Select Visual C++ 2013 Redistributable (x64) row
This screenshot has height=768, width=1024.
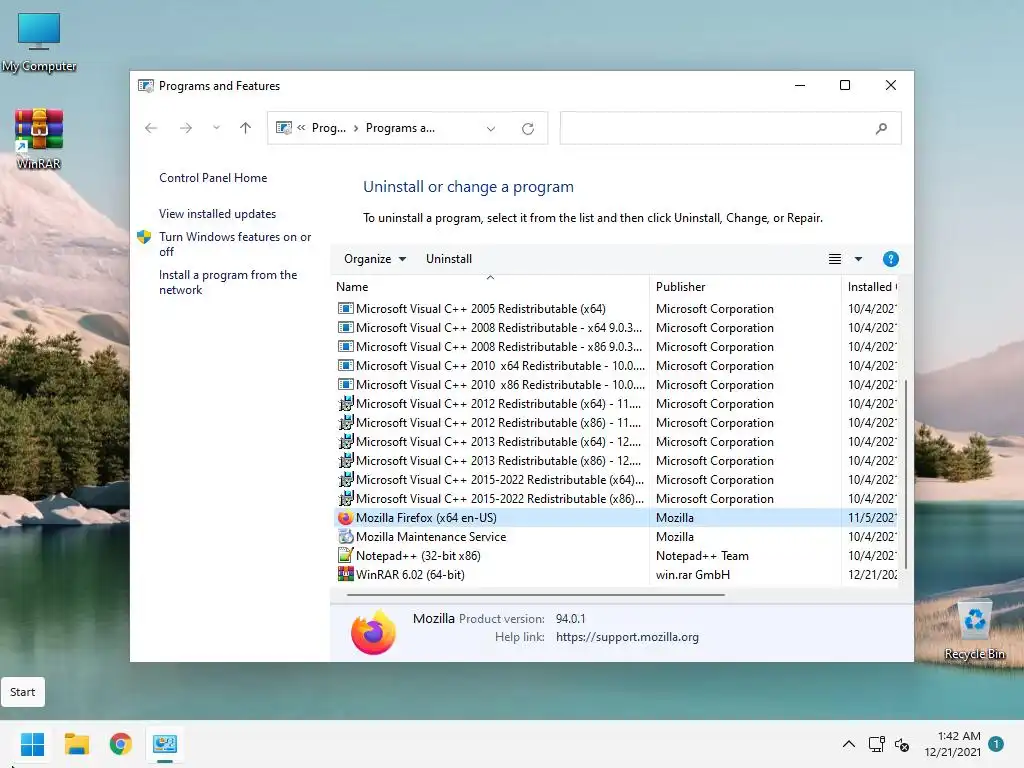click(490, 441)
